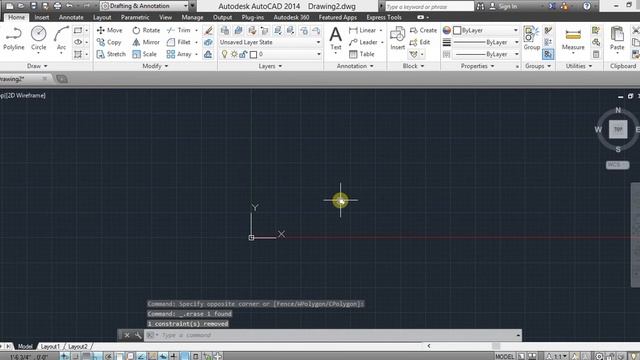Open the ByLayer color dropdown
This screenshot has width=640, height=360.
(x=486, y=30)
